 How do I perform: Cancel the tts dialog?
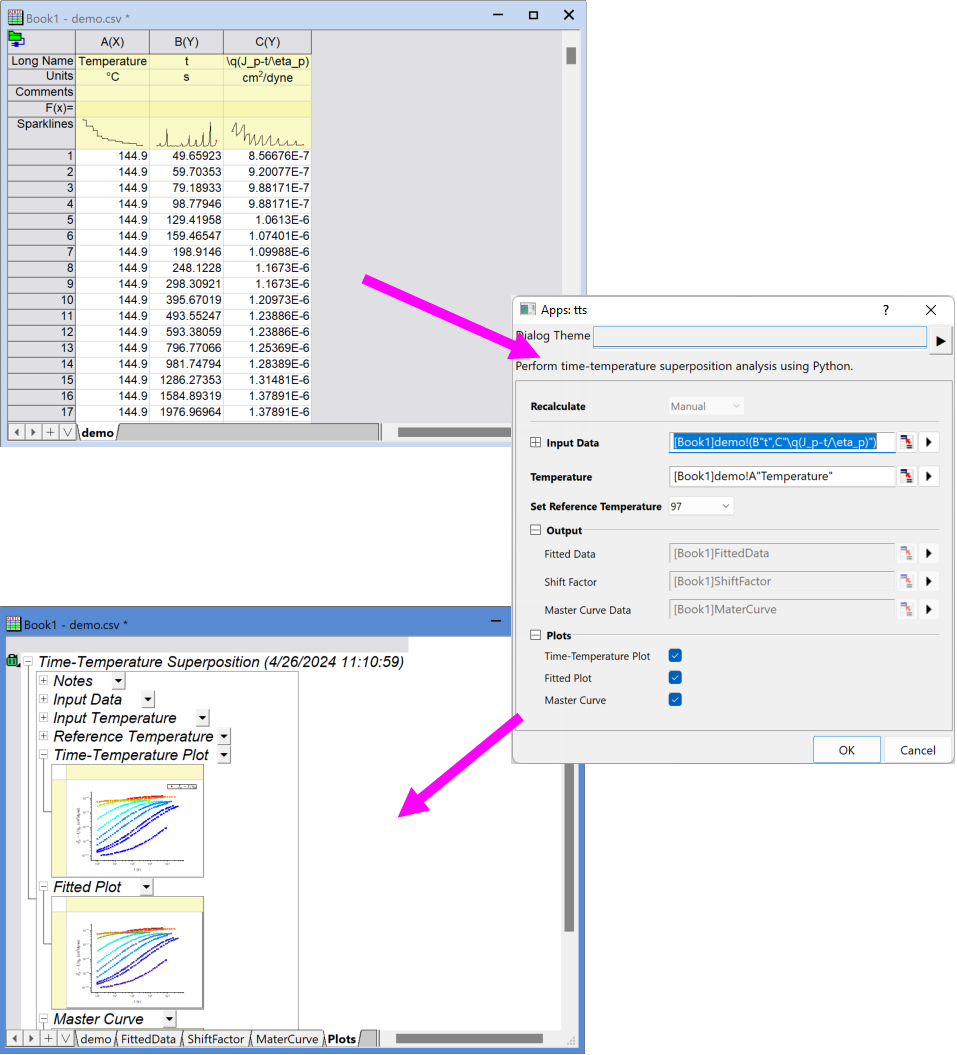pyautogui.click(x=916, y=749)
